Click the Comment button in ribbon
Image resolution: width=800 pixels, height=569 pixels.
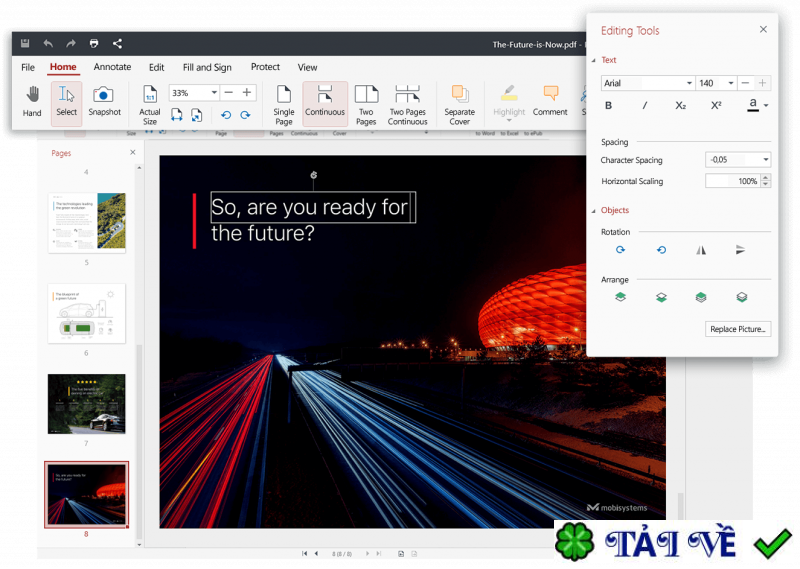(550, 101)
